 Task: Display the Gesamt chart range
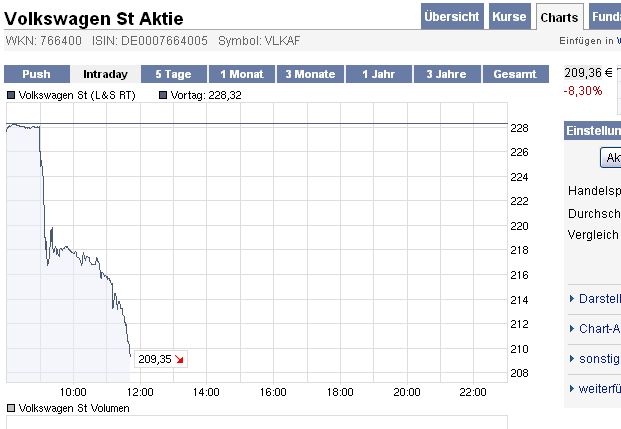point(515,74)
